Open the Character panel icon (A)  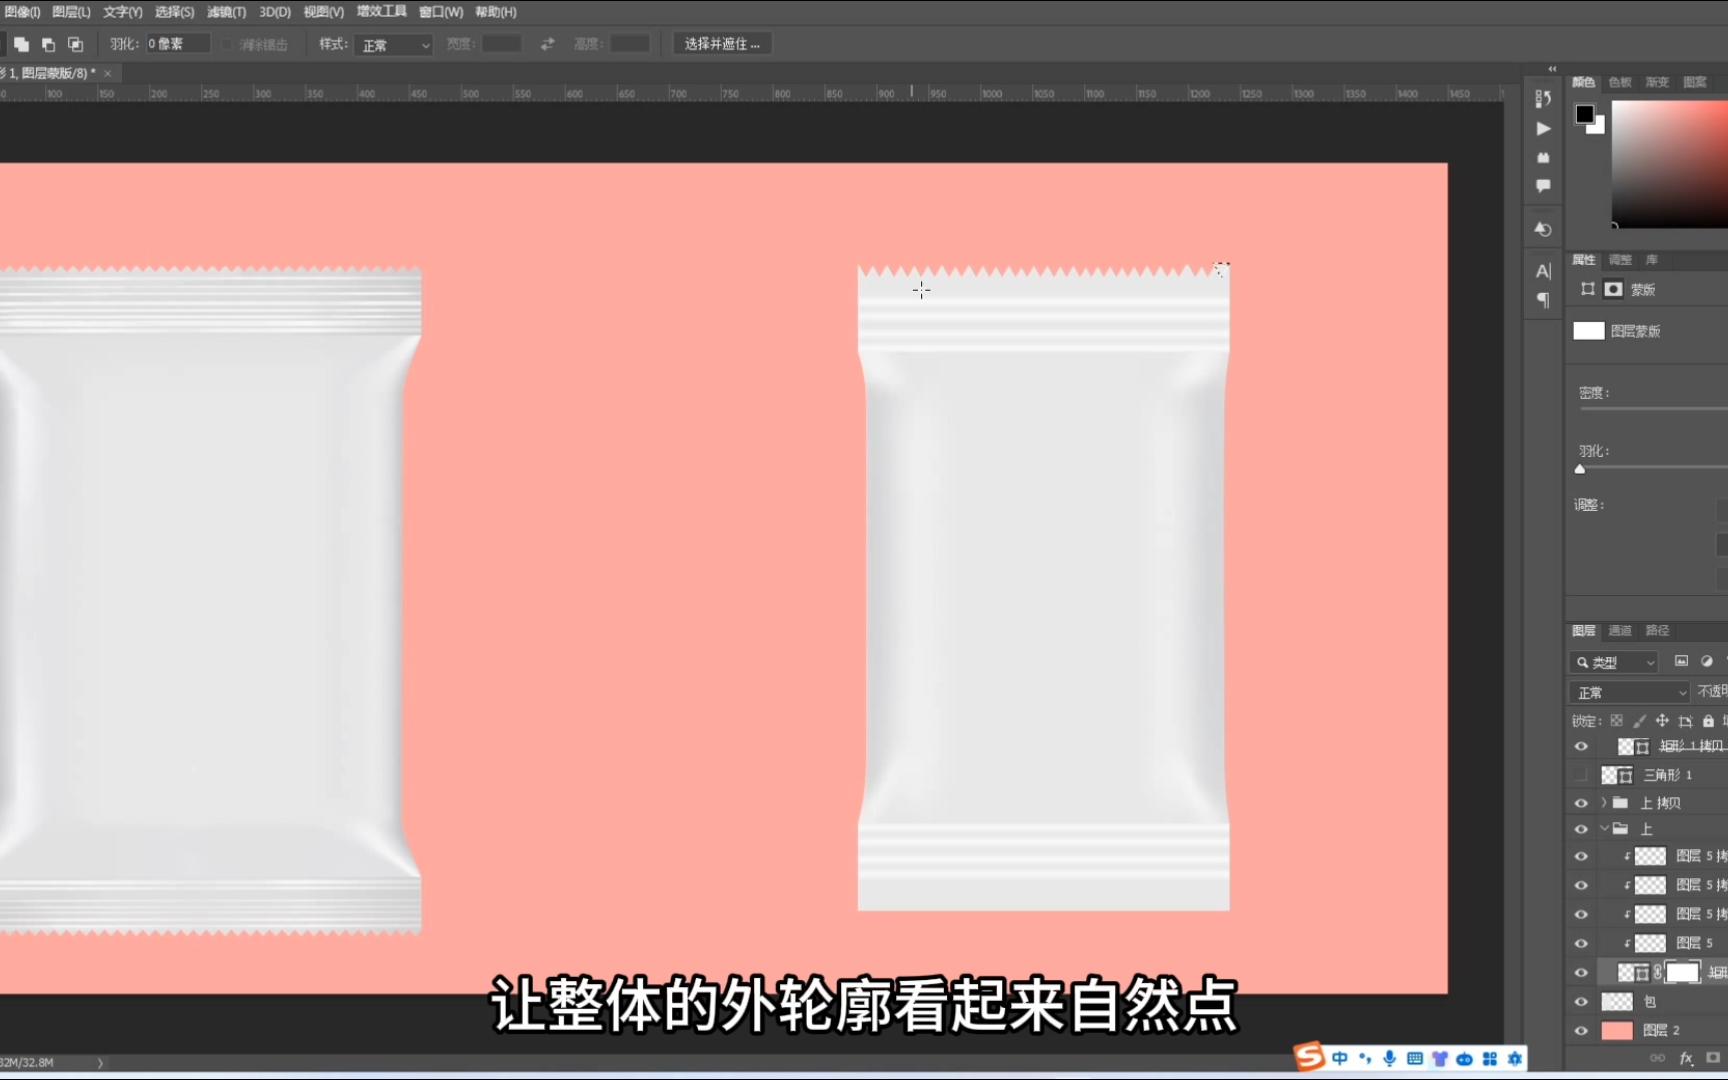(x=1542, y=271)
